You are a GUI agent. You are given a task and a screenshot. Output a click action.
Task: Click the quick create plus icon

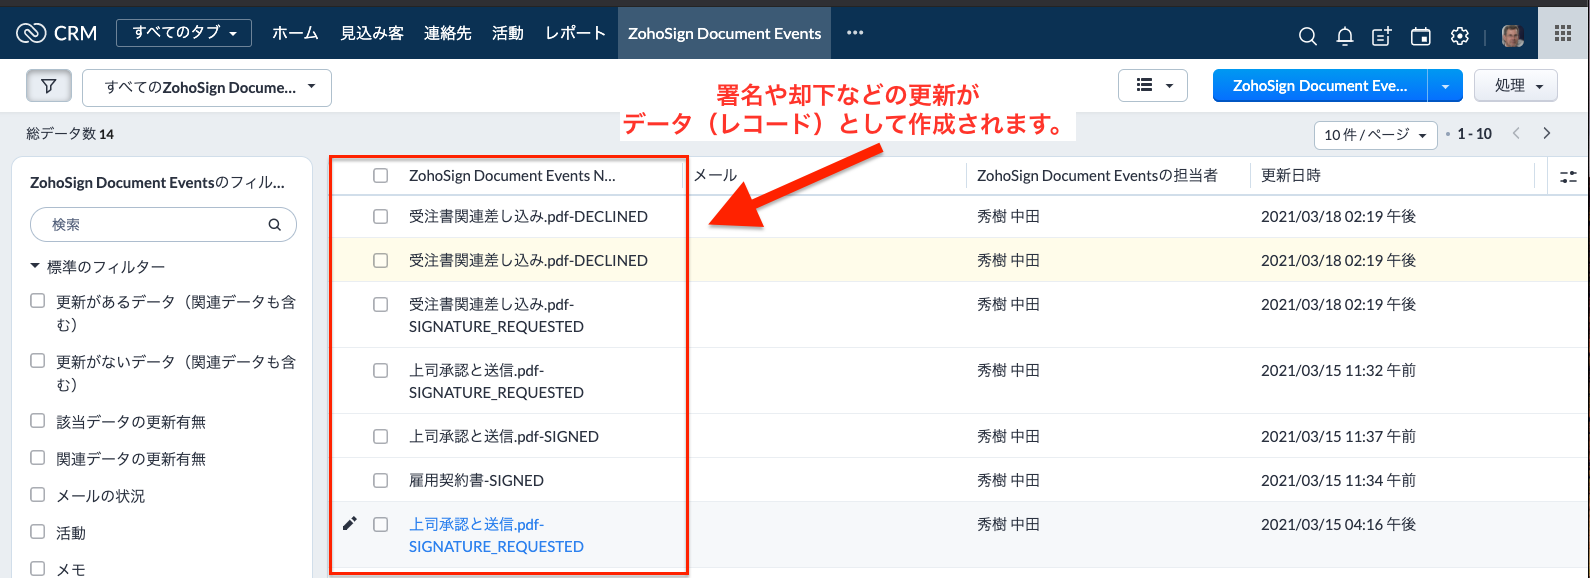1382,36
